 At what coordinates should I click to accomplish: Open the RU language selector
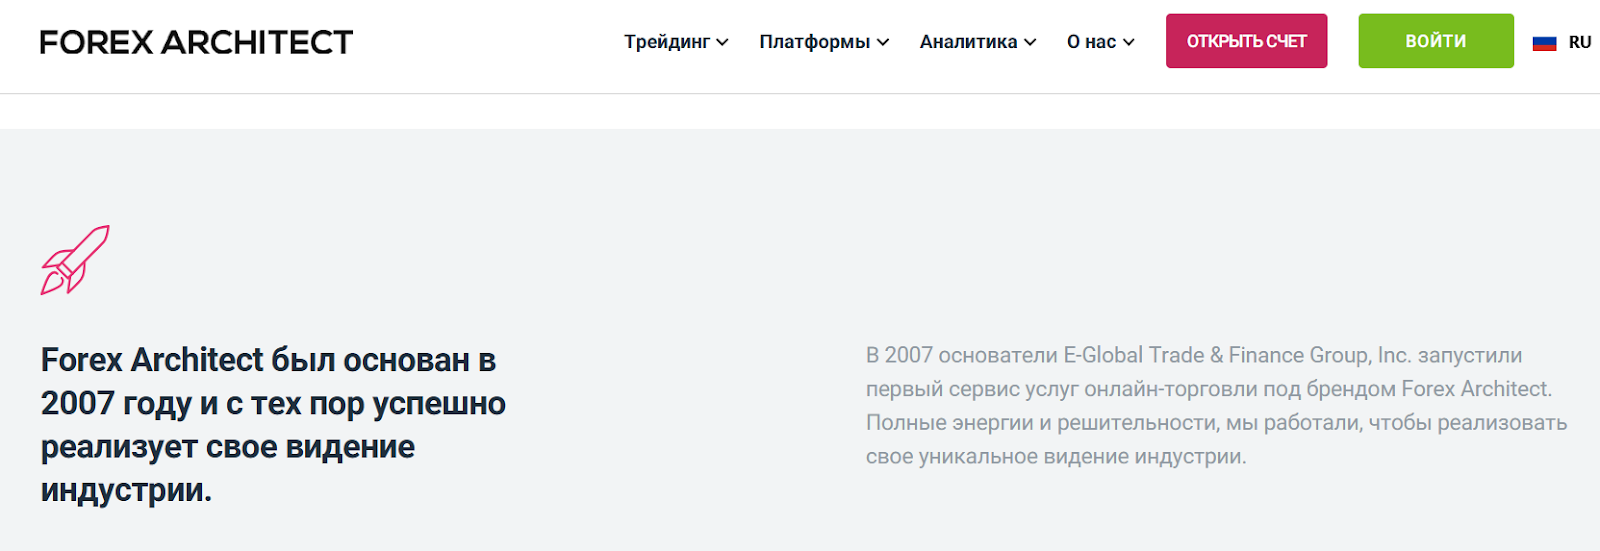pos(1562,42)
